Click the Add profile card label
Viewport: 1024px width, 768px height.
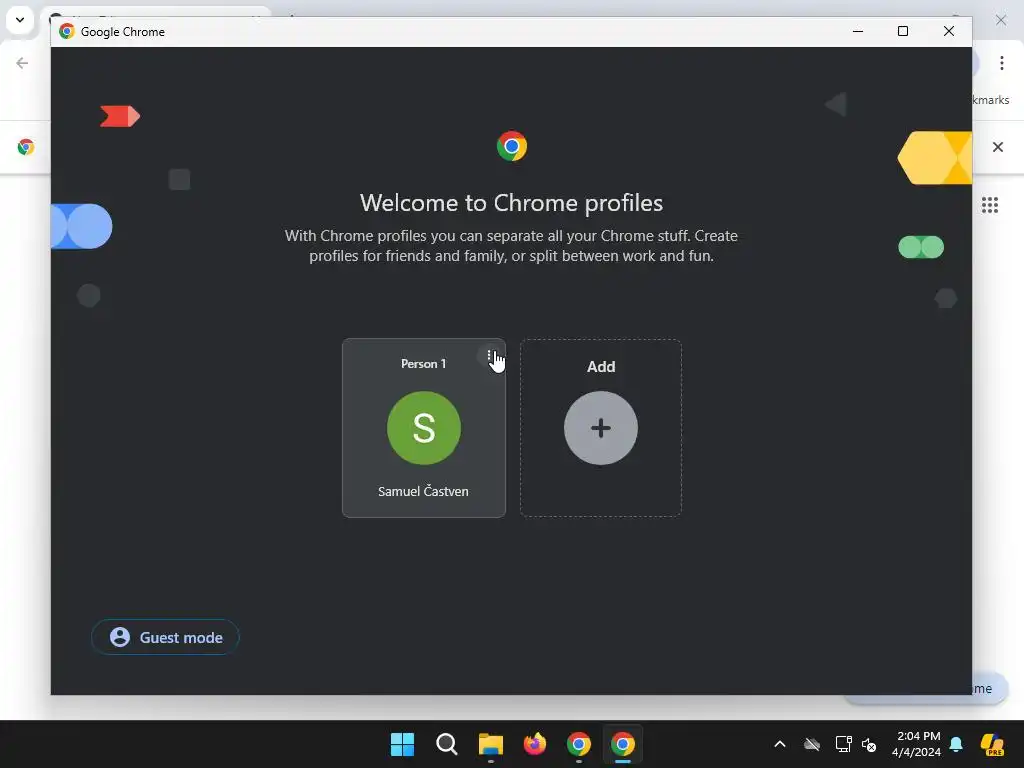pos(601,366)
